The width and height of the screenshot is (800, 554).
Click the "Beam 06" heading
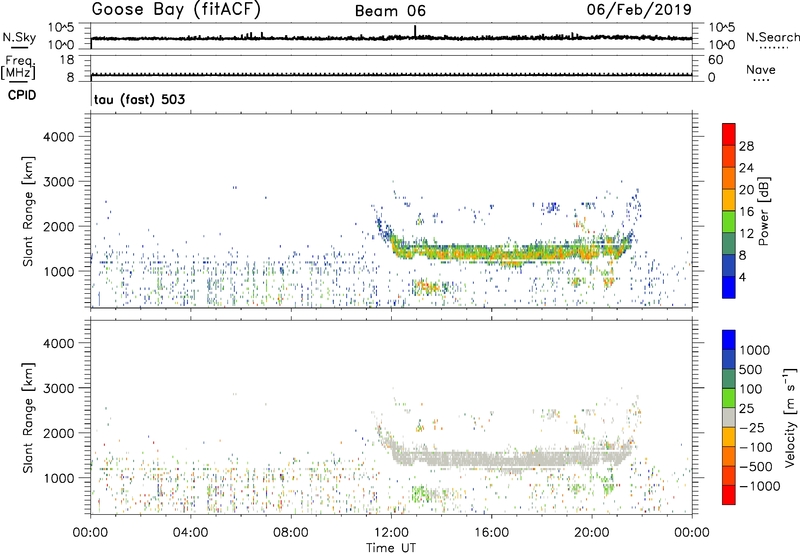(x=390, y=11)
